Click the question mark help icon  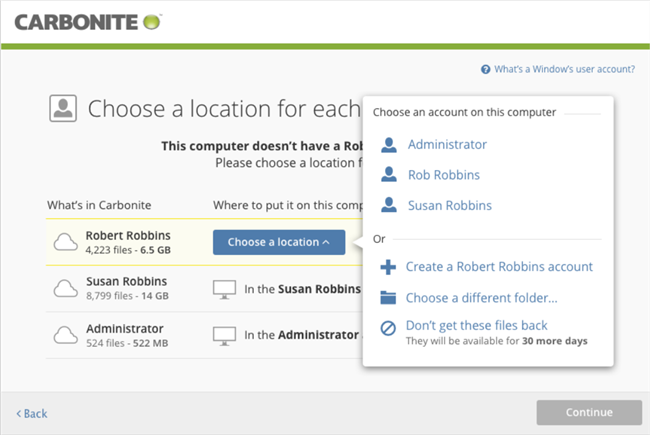(485, 69)
